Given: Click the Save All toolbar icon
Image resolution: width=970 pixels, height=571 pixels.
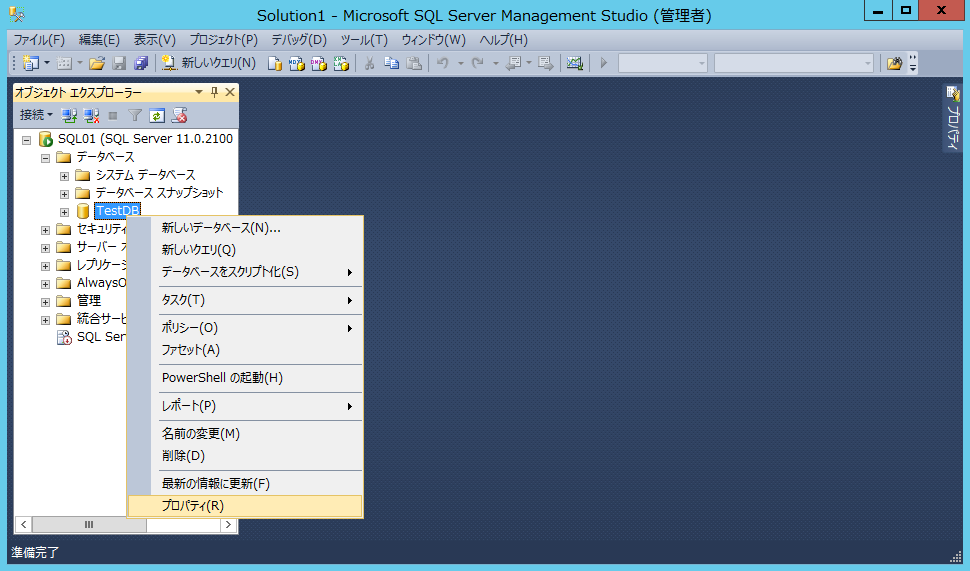Looking at the screenshot, I should coord(141,63).
